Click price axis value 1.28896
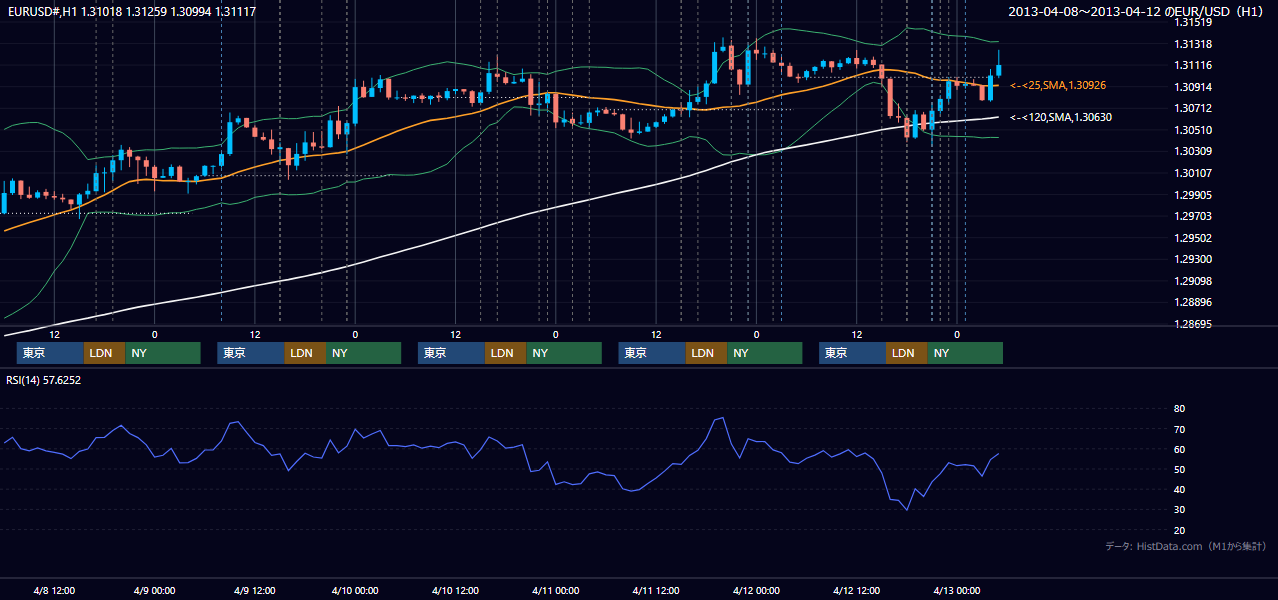Viewport: 1278px width, 600px height. pos(1193,302)
